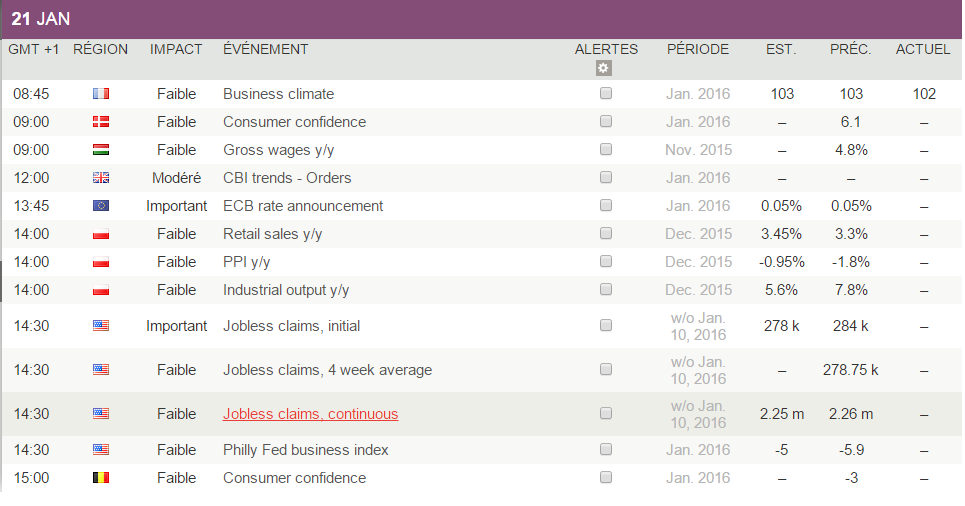The width and height of the screenshot is (965, 506).
Task: Open the Jobless claims, continuous link
Action: pyautogui.click(x=310, y=414)
